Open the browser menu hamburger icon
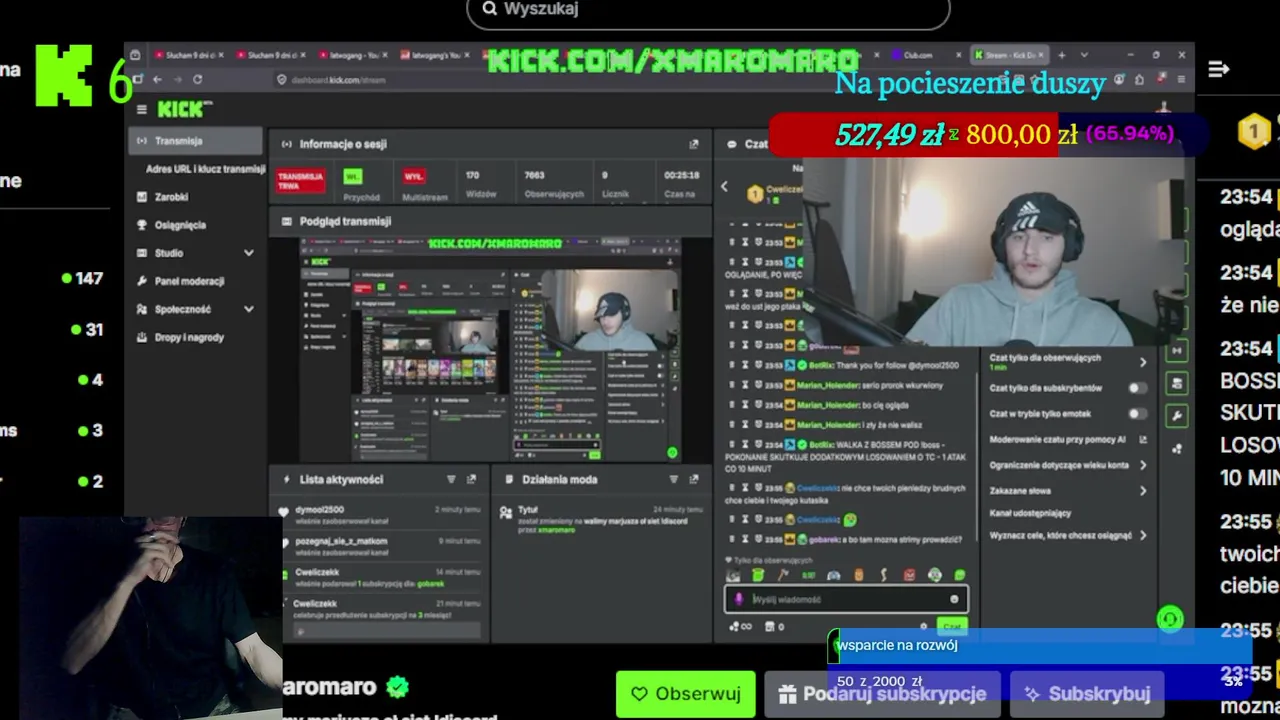 [1181, 79]
